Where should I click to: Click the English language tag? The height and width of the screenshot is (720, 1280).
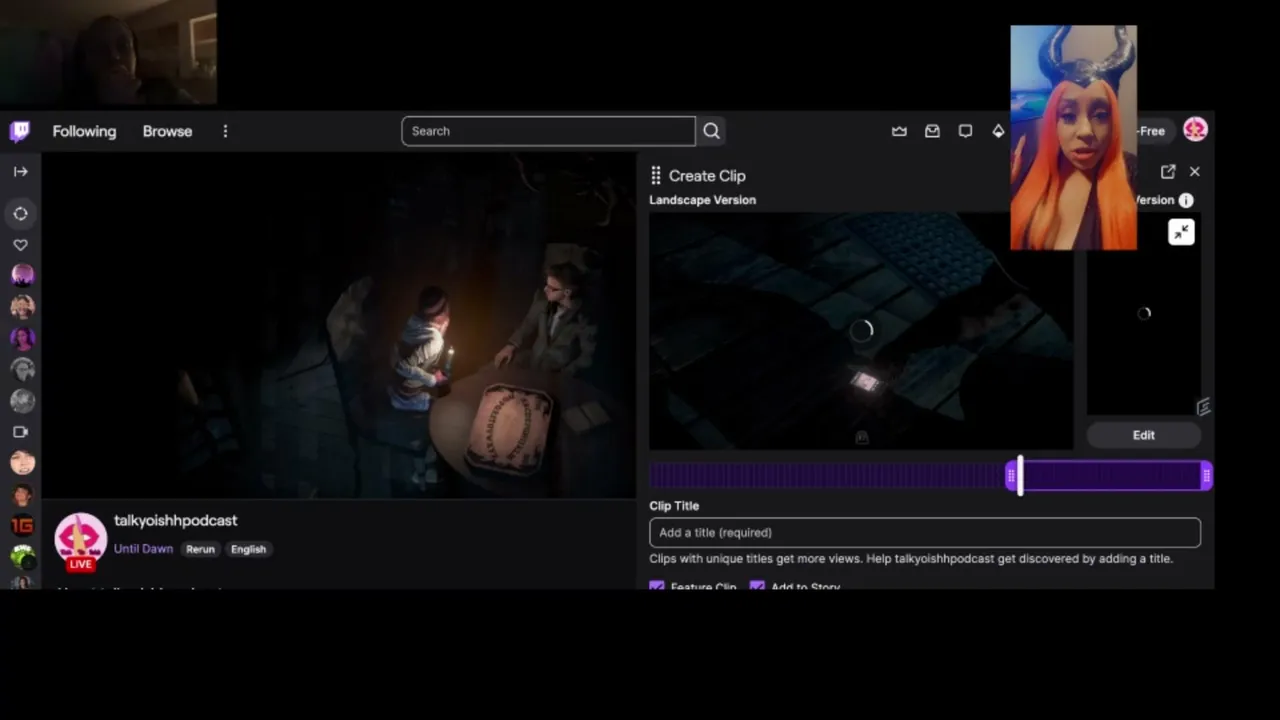[x=248, y=549]
